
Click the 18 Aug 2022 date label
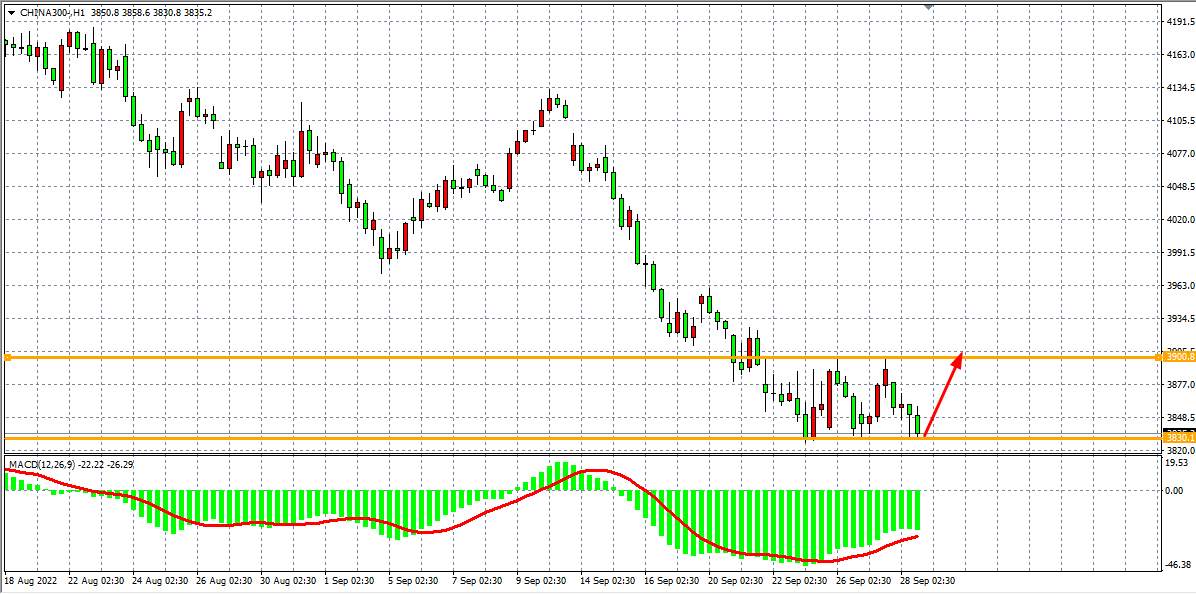pos(29,581)
